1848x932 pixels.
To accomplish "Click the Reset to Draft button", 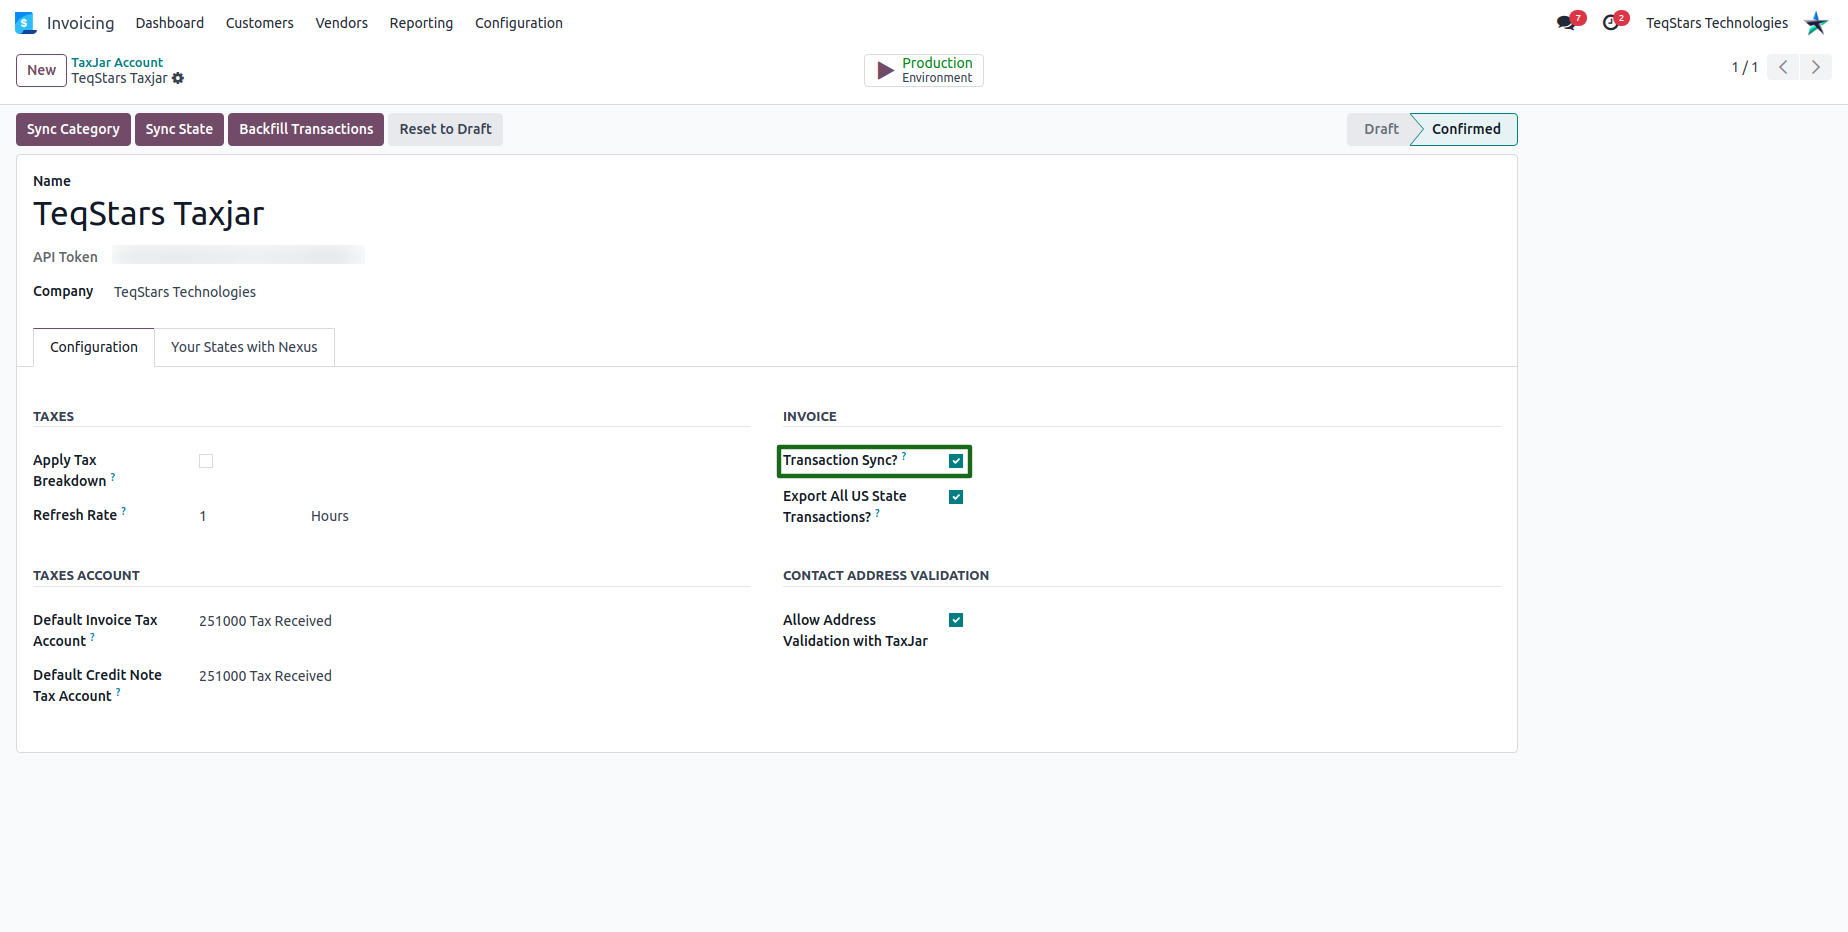I will [x=445, y=129].
